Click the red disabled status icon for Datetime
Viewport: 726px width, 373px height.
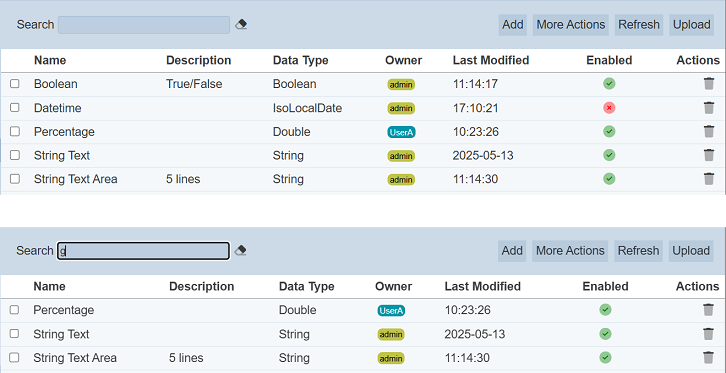(x=609, y=108)
